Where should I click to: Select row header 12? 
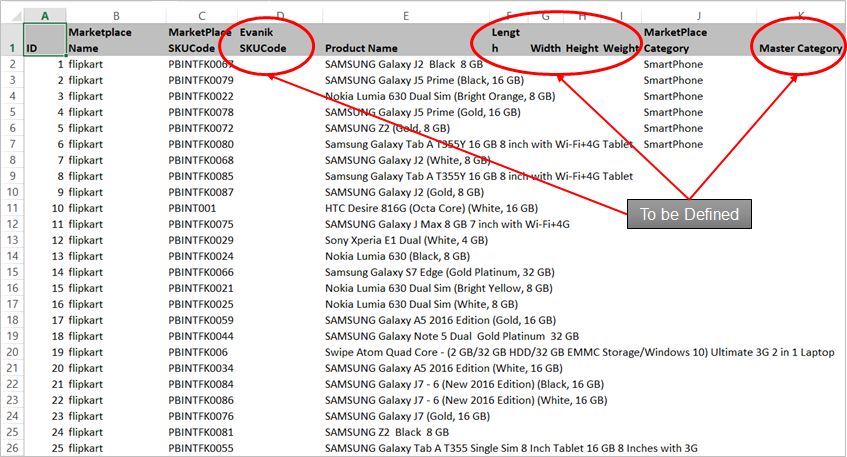pyautogui.click(x=12, y=224)
